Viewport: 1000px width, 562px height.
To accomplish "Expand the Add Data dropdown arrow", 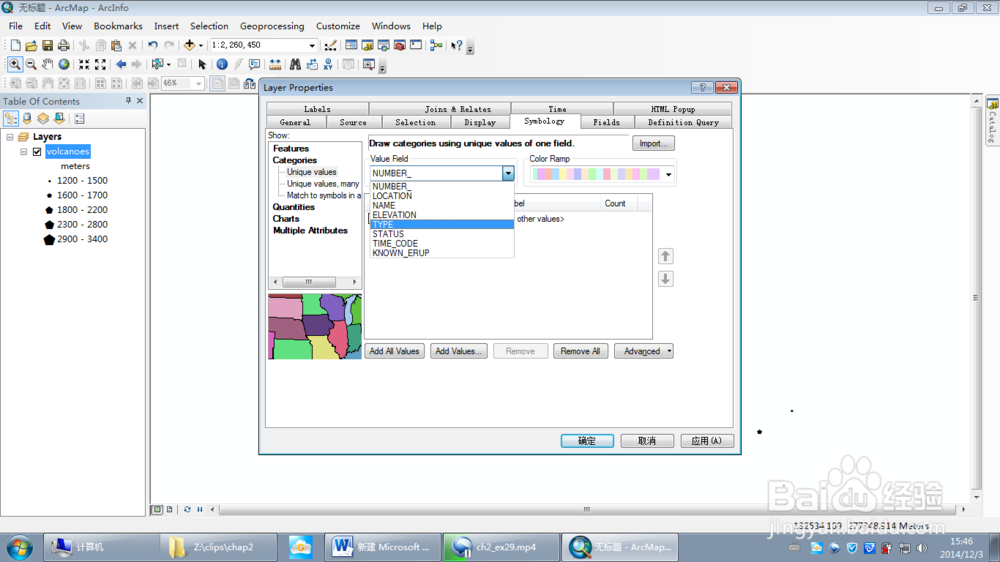I will [200, 45].
